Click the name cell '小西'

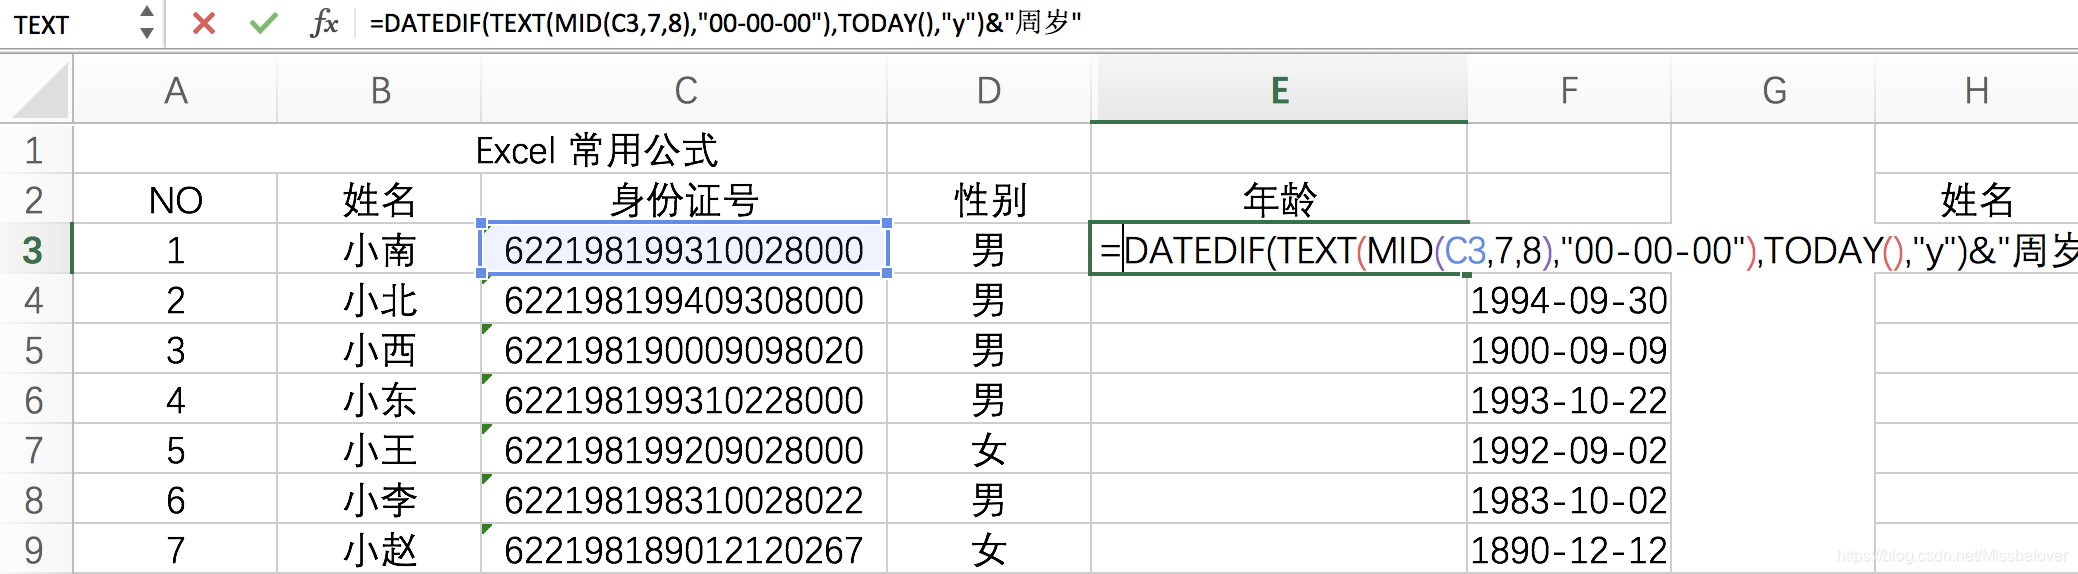coord(380,349)
